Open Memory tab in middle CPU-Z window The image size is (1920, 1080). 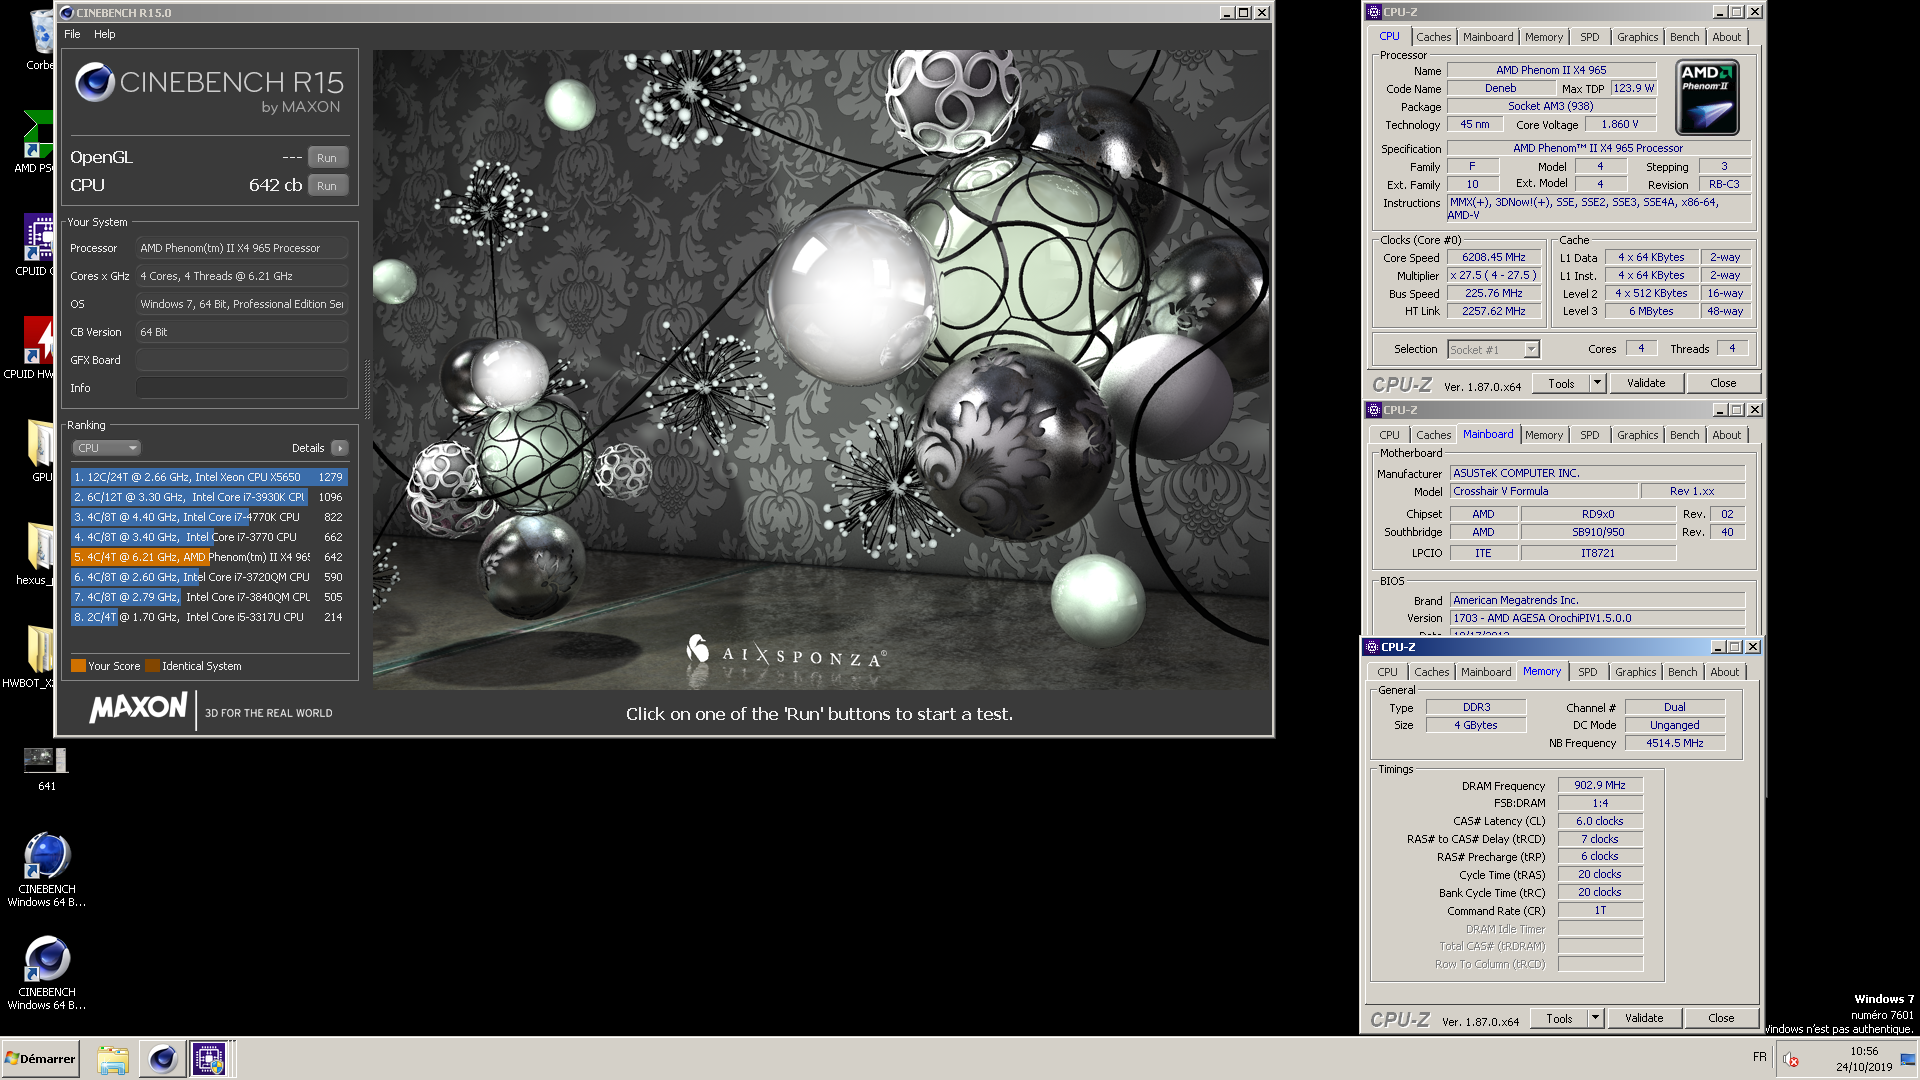(x=1543, y=435)
